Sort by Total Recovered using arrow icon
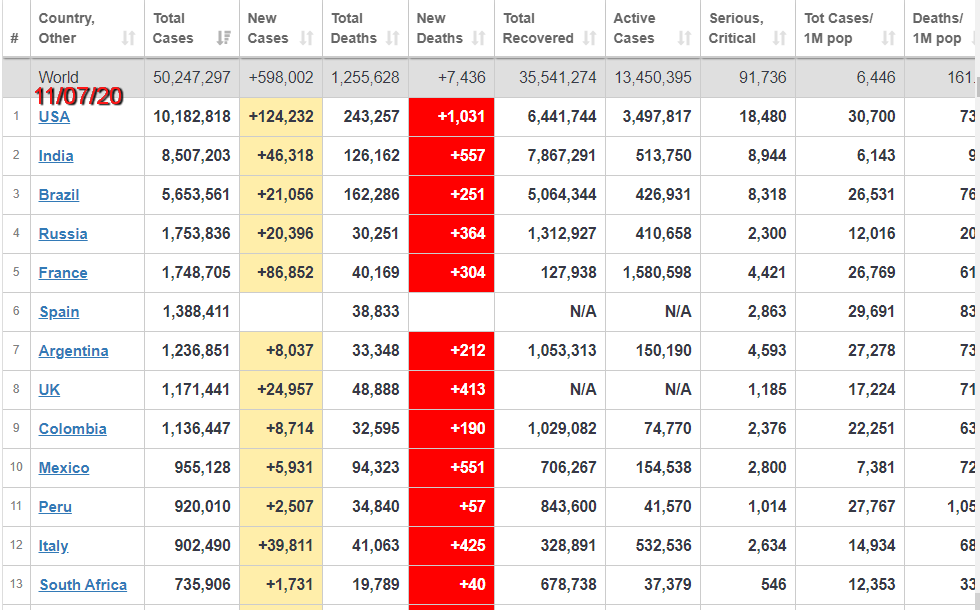The width and height of the screenshot is (980, 610). 589,38
